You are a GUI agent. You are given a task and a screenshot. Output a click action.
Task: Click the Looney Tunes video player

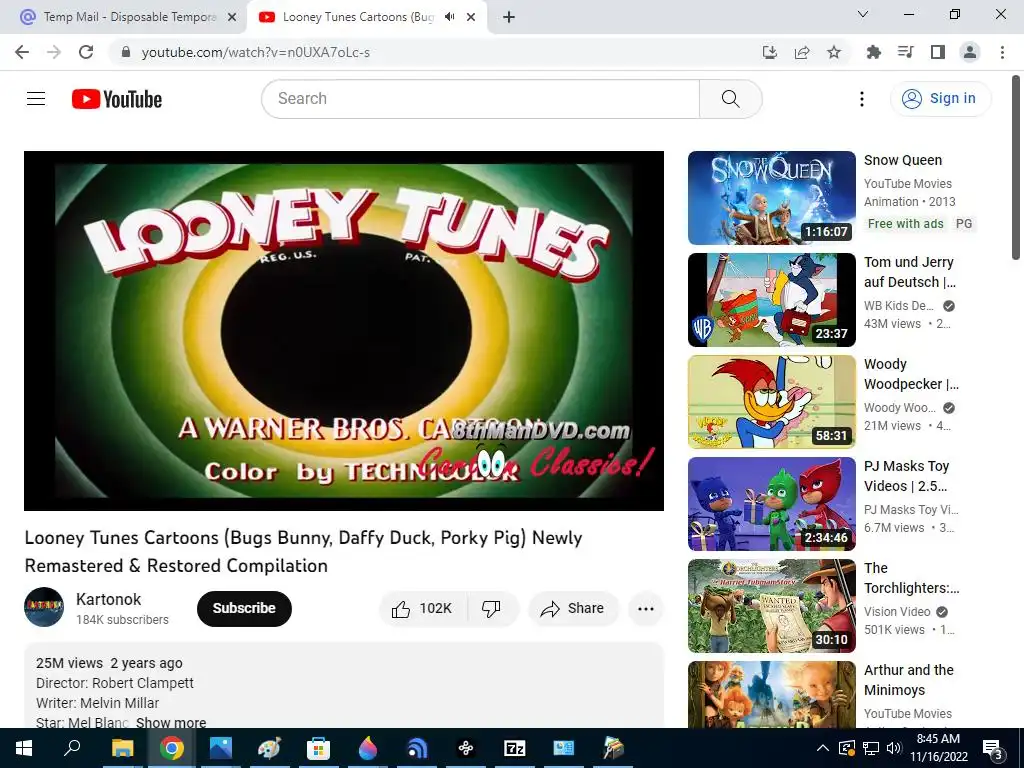tap(344, 330)
